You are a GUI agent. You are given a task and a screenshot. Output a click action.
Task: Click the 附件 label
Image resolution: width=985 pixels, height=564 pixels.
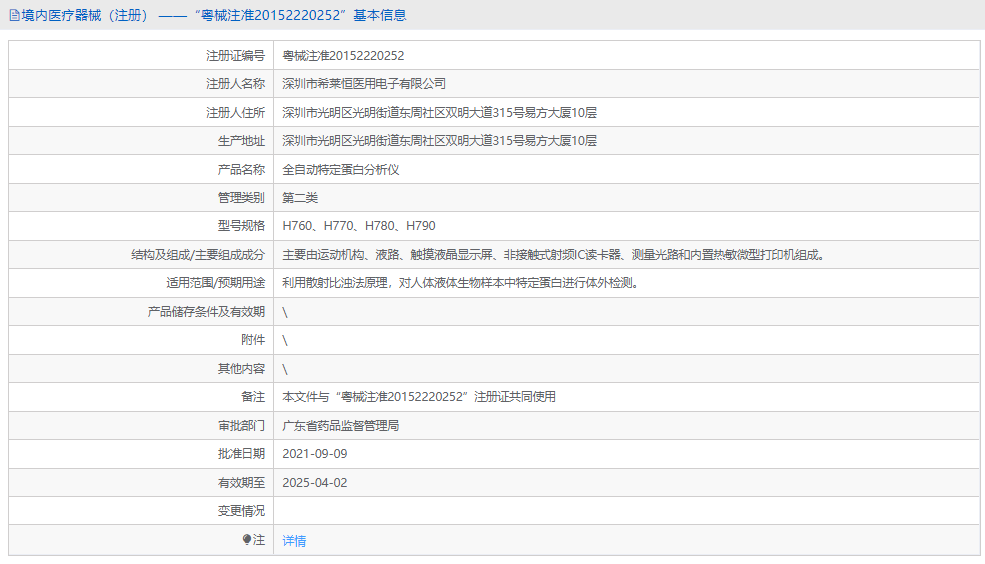pos(253,340)
